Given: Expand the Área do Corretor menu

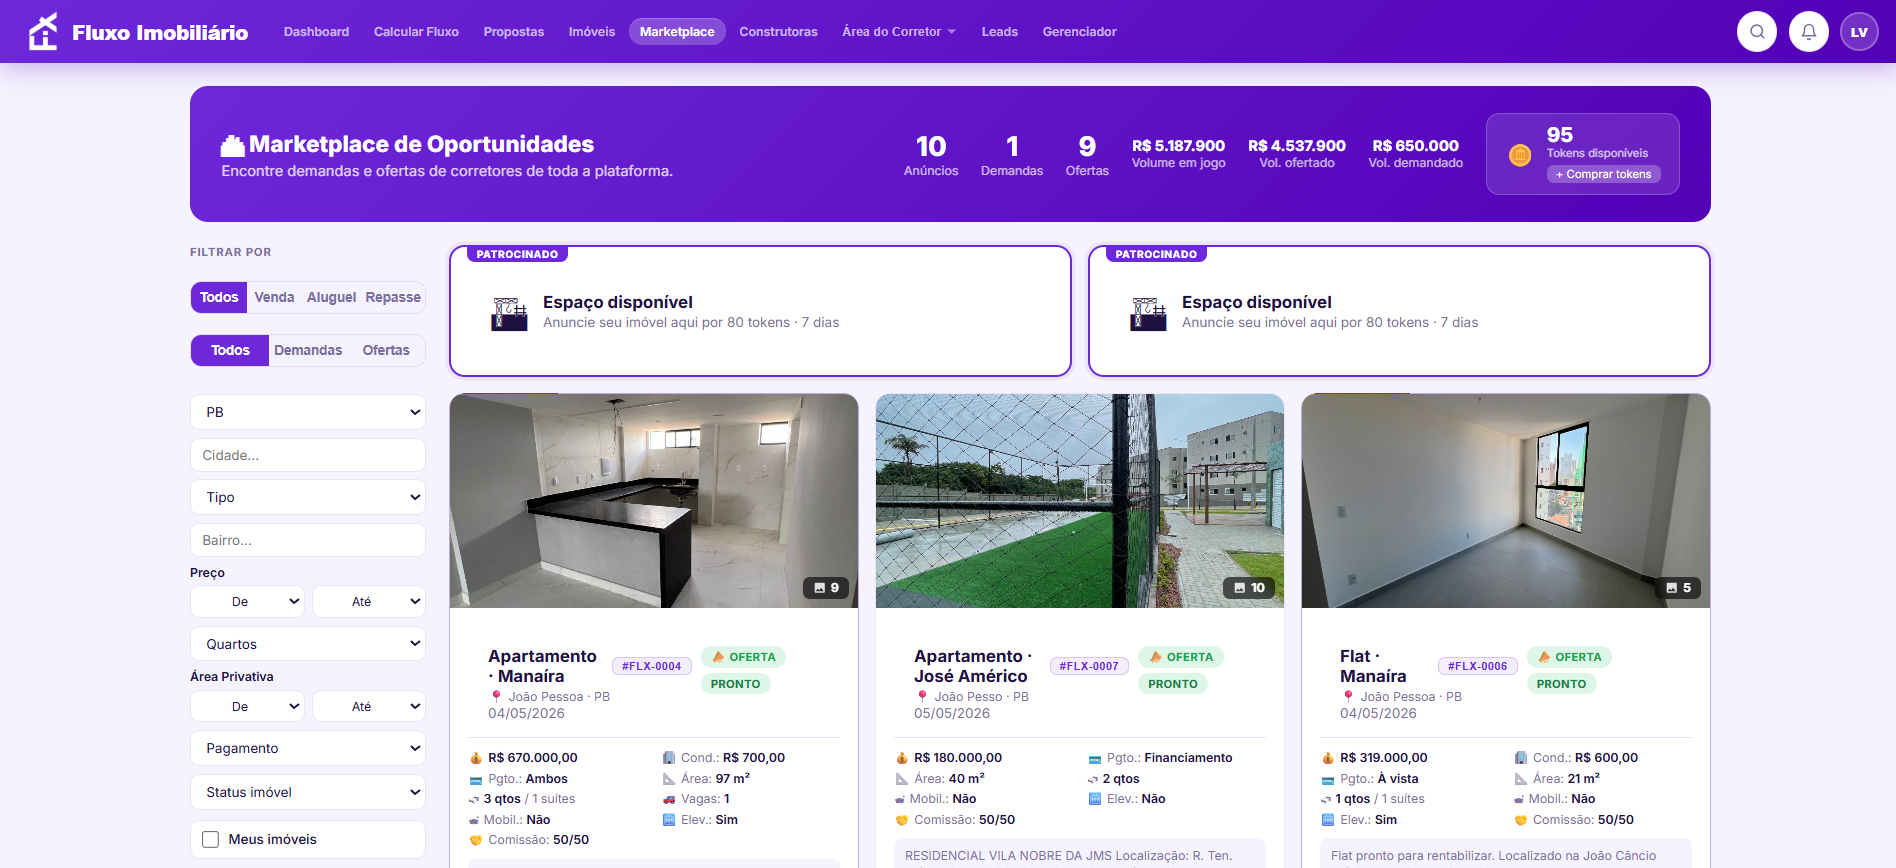Looking at the screenshot, I should [899, 32].
